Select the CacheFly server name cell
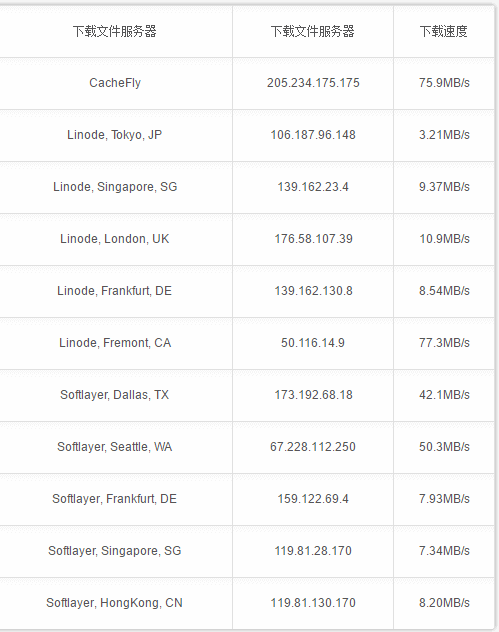The width and height of the screenshot is (499, 632). 115,83
